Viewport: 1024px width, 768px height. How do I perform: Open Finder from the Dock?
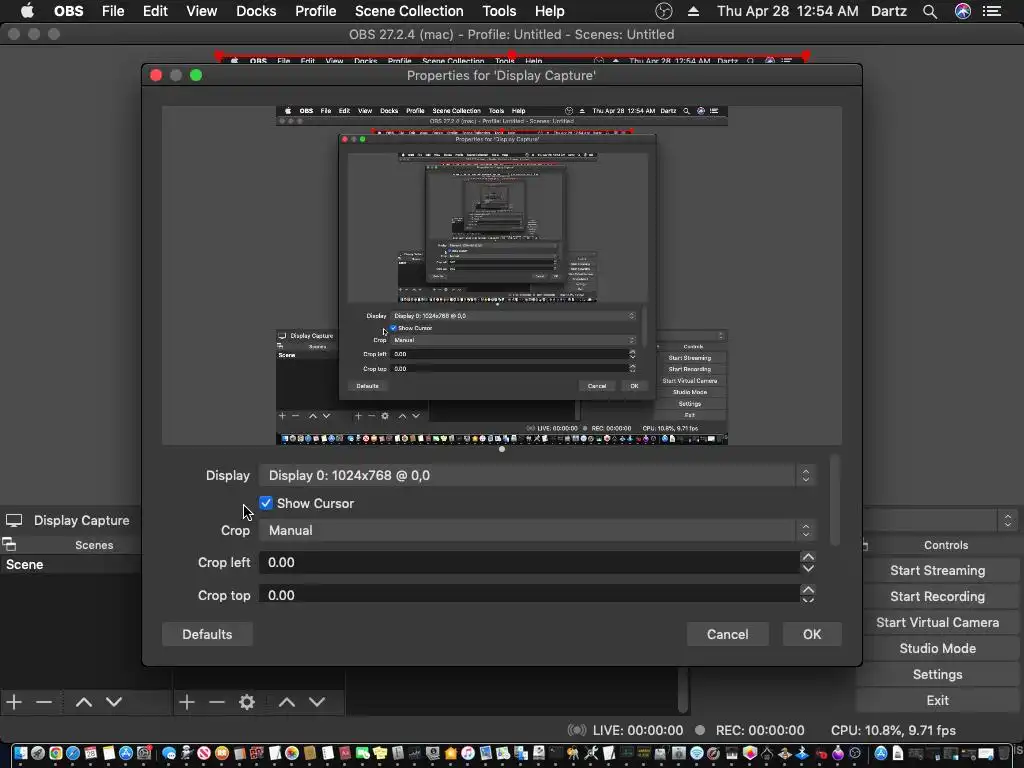pyautogui.click(x=21, y=753)
